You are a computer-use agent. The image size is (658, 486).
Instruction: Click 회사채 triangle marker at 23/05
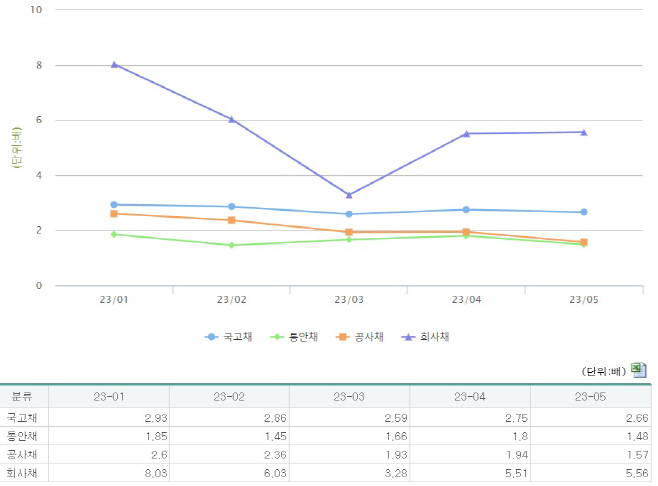584,133
